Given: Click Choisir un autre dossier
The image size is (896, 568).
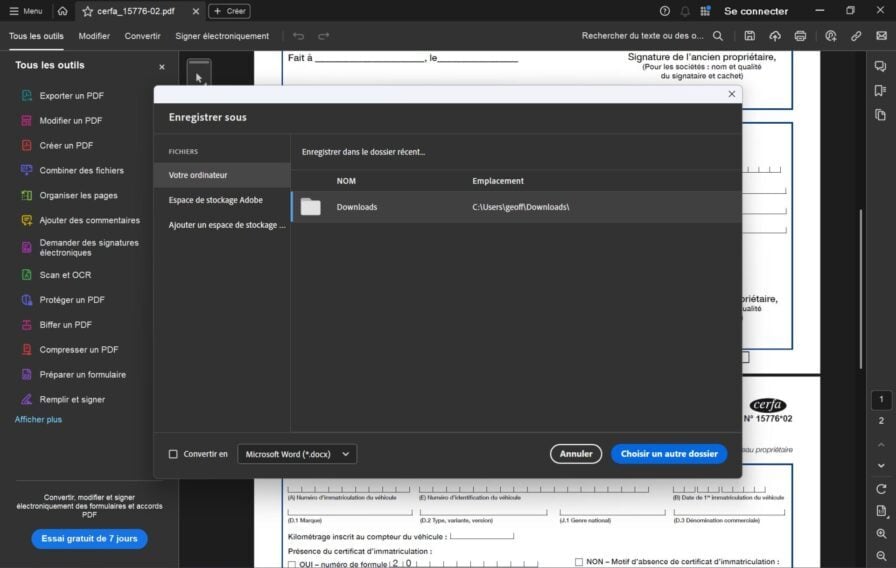Looking at the screenshot, I should [x=669, y=454].
